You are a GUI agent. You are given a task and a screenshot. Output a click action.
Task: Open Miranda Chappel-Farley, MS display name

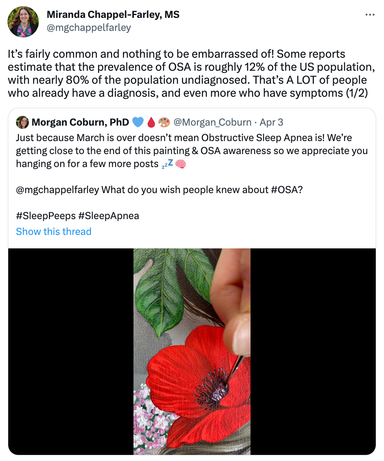pos(113,15)
